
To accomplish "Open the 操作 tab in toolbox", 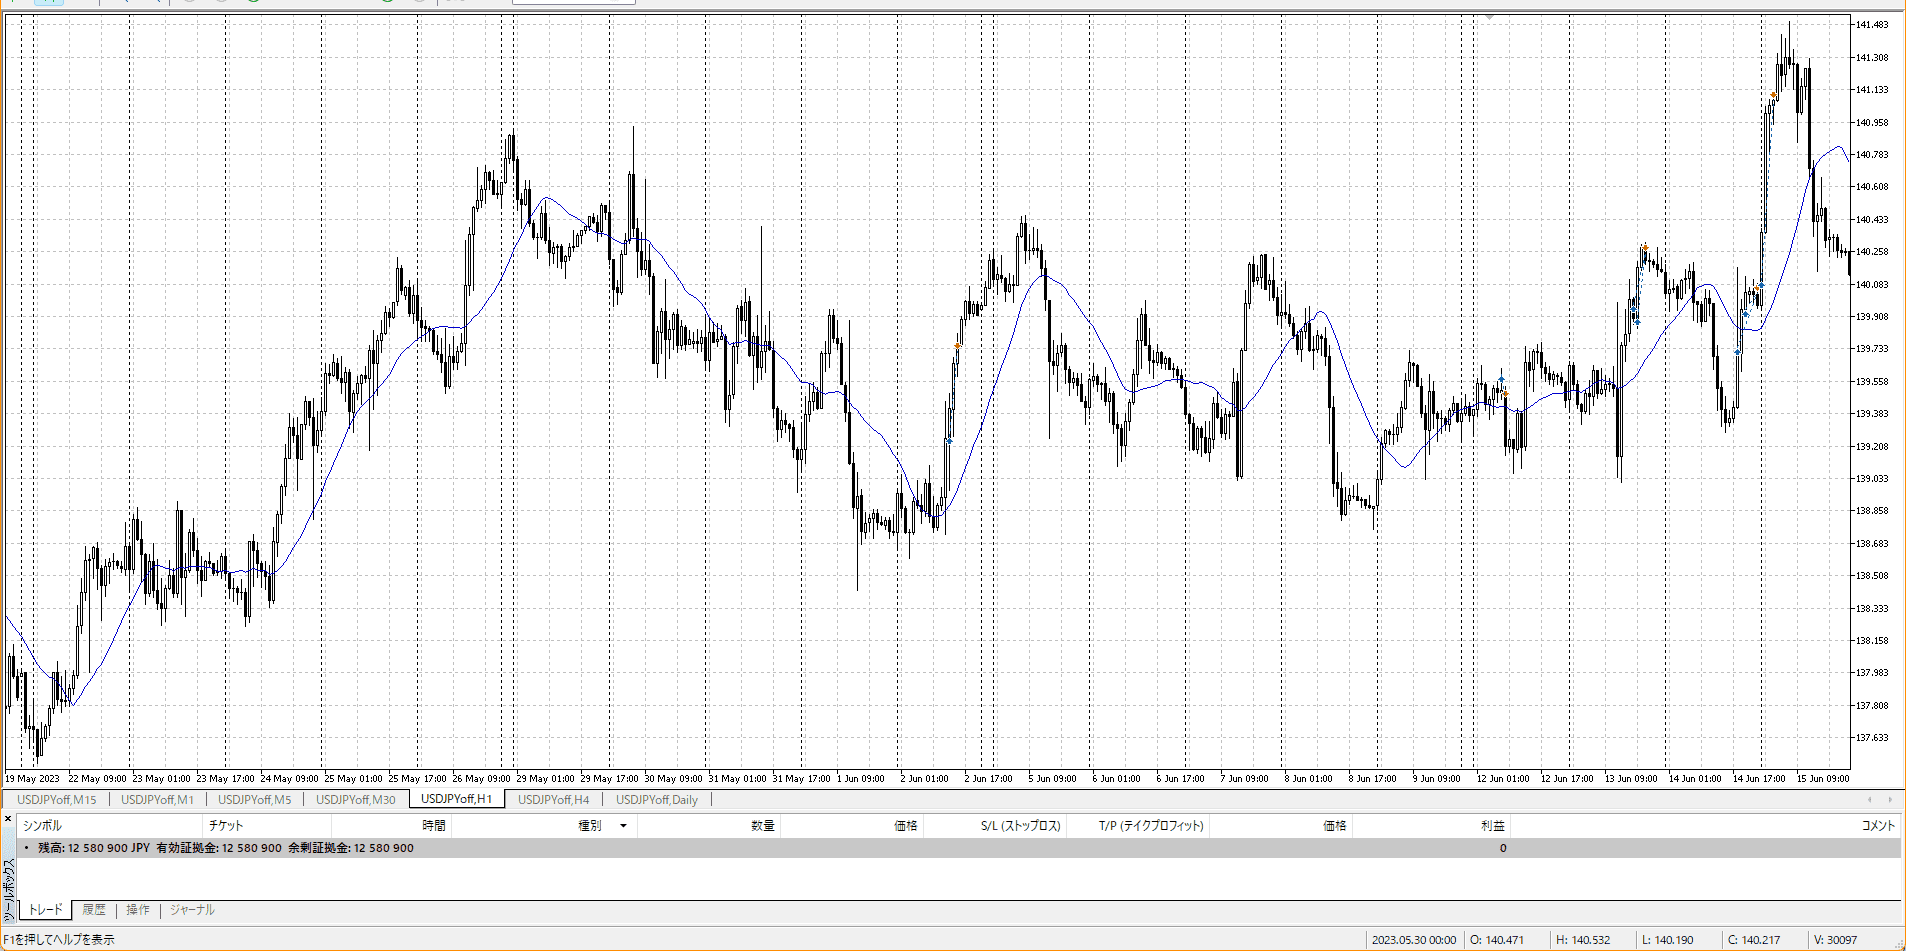I will point(138,910).
